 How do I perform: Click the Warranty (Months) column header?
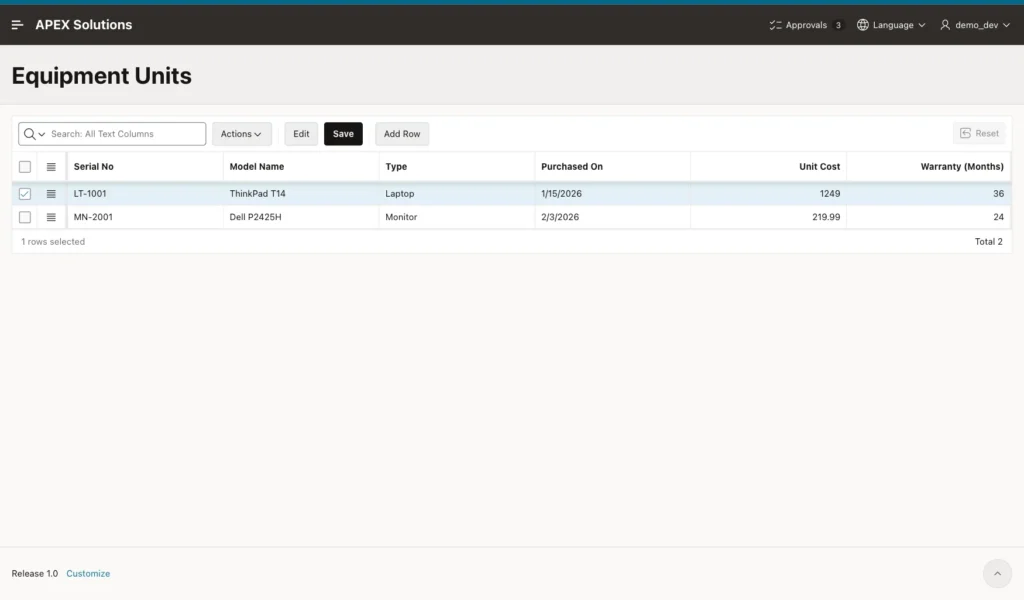929,166
